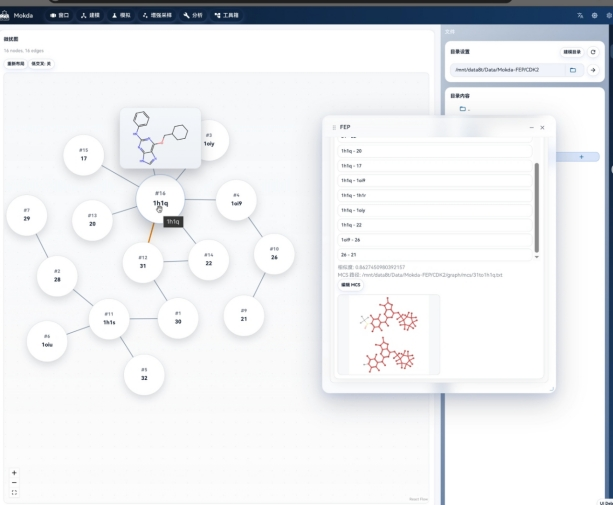
Task: Click the 建模目录 button
Action: (572, 52)
